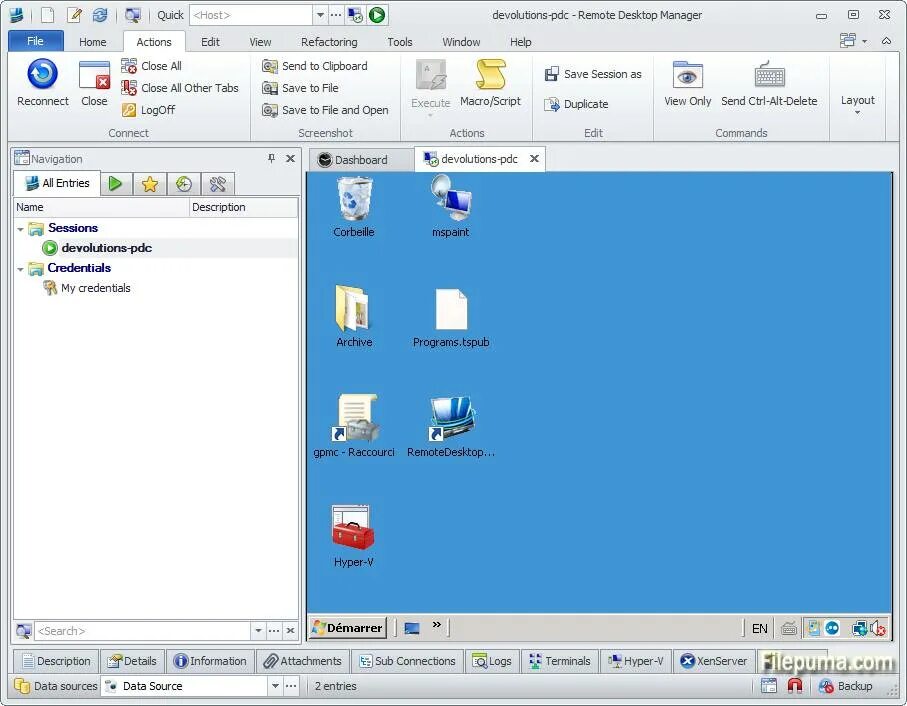Image resolution: width=907 pixels, height=706 pixels.
Task: Toggle View Only mode
Action: pyautogui.click(x=687, y=82)
